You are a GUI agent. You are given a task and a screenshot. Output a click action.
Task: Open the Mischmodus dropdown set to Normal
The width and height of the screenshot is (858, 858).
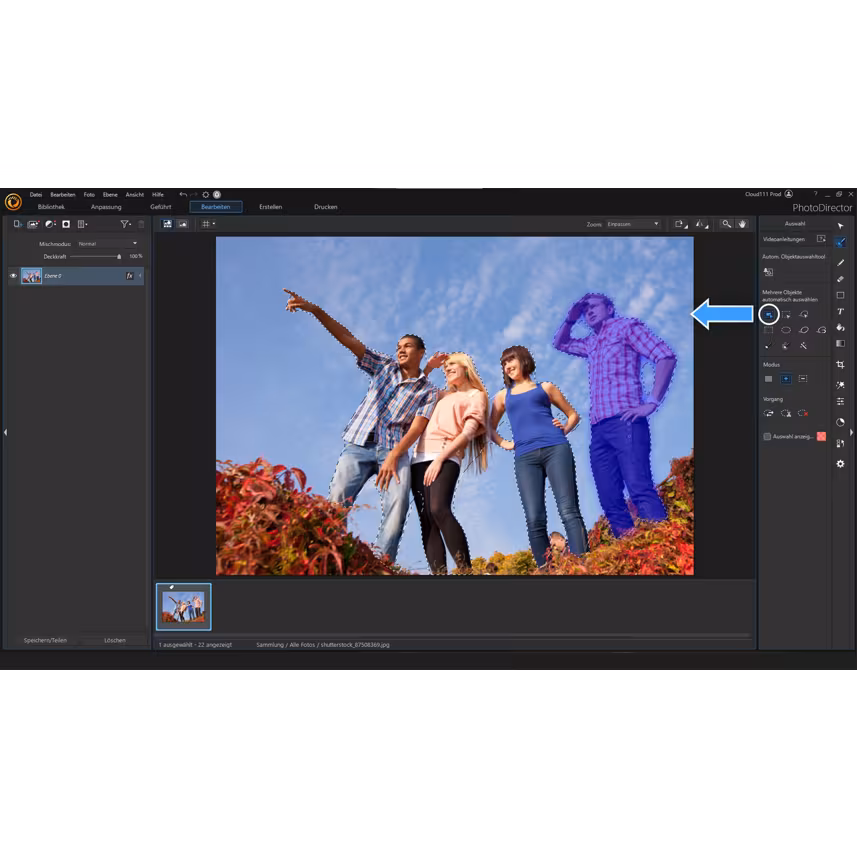(x=110, y=243)
